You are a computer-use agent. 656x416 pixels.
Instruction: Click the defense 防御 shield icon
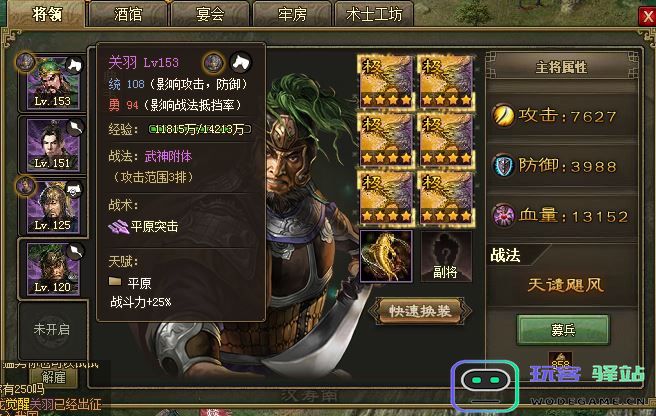click(503, 165)
